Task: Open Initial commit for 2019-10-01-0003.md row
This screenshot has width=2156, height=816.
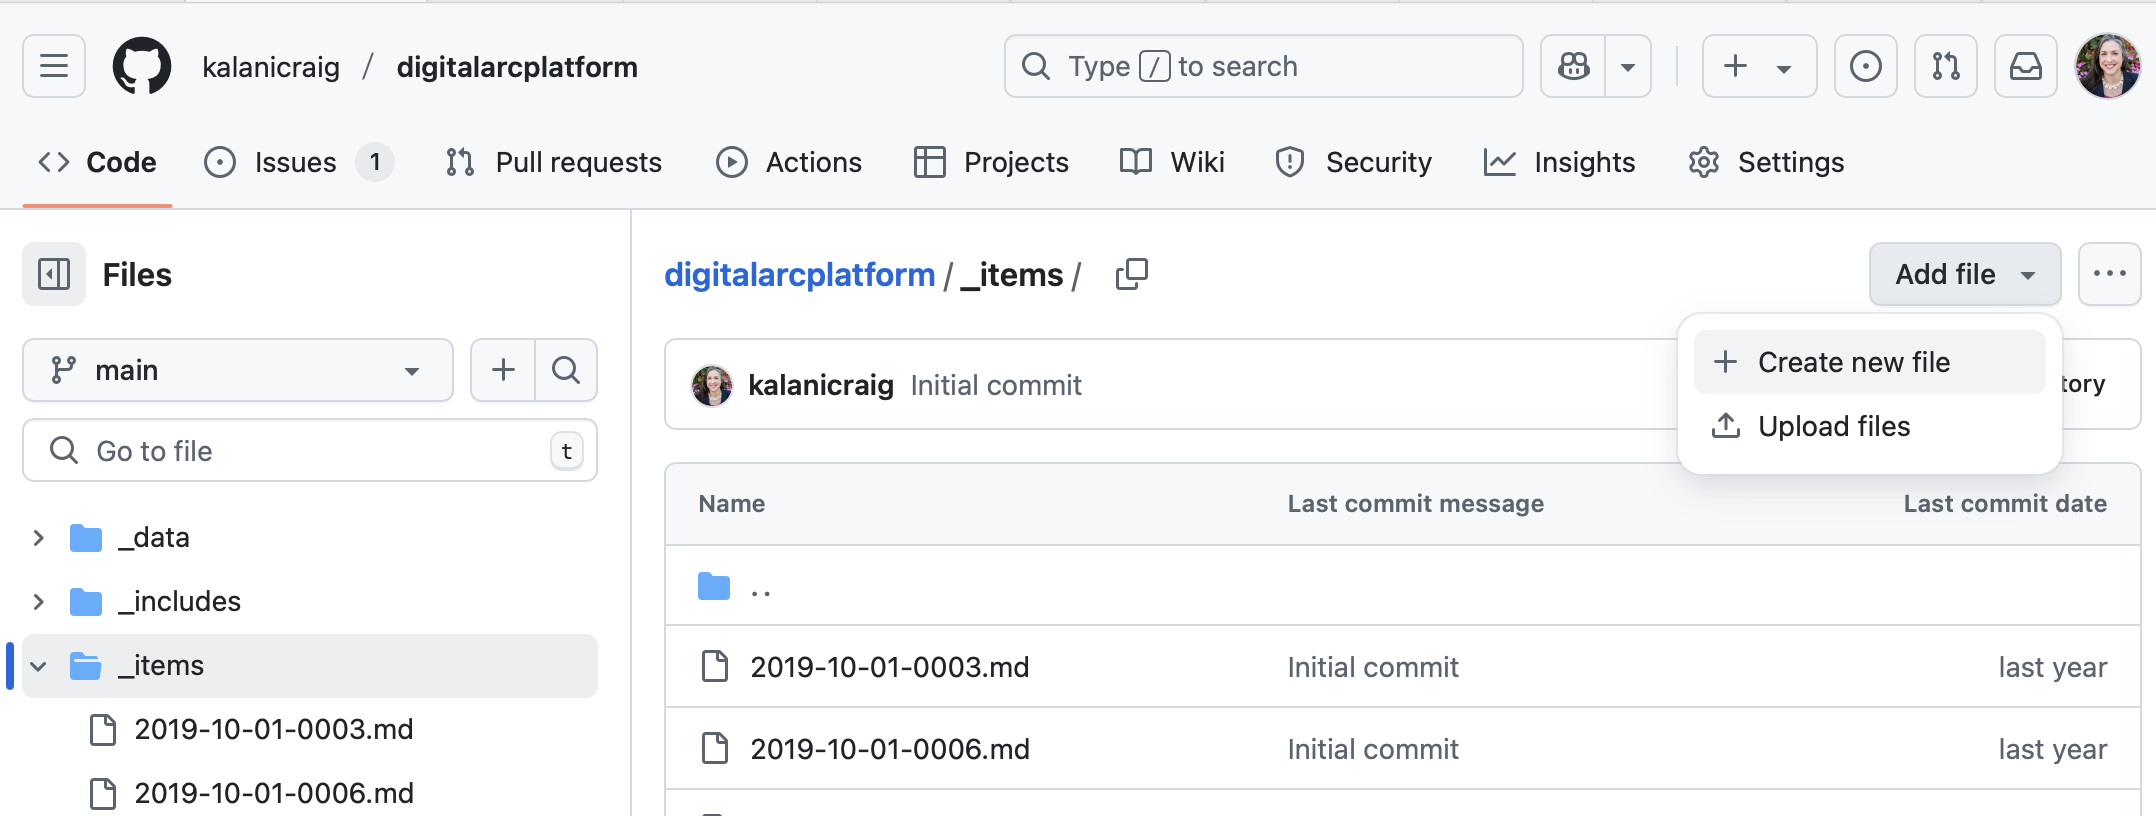Action: 1373,667
